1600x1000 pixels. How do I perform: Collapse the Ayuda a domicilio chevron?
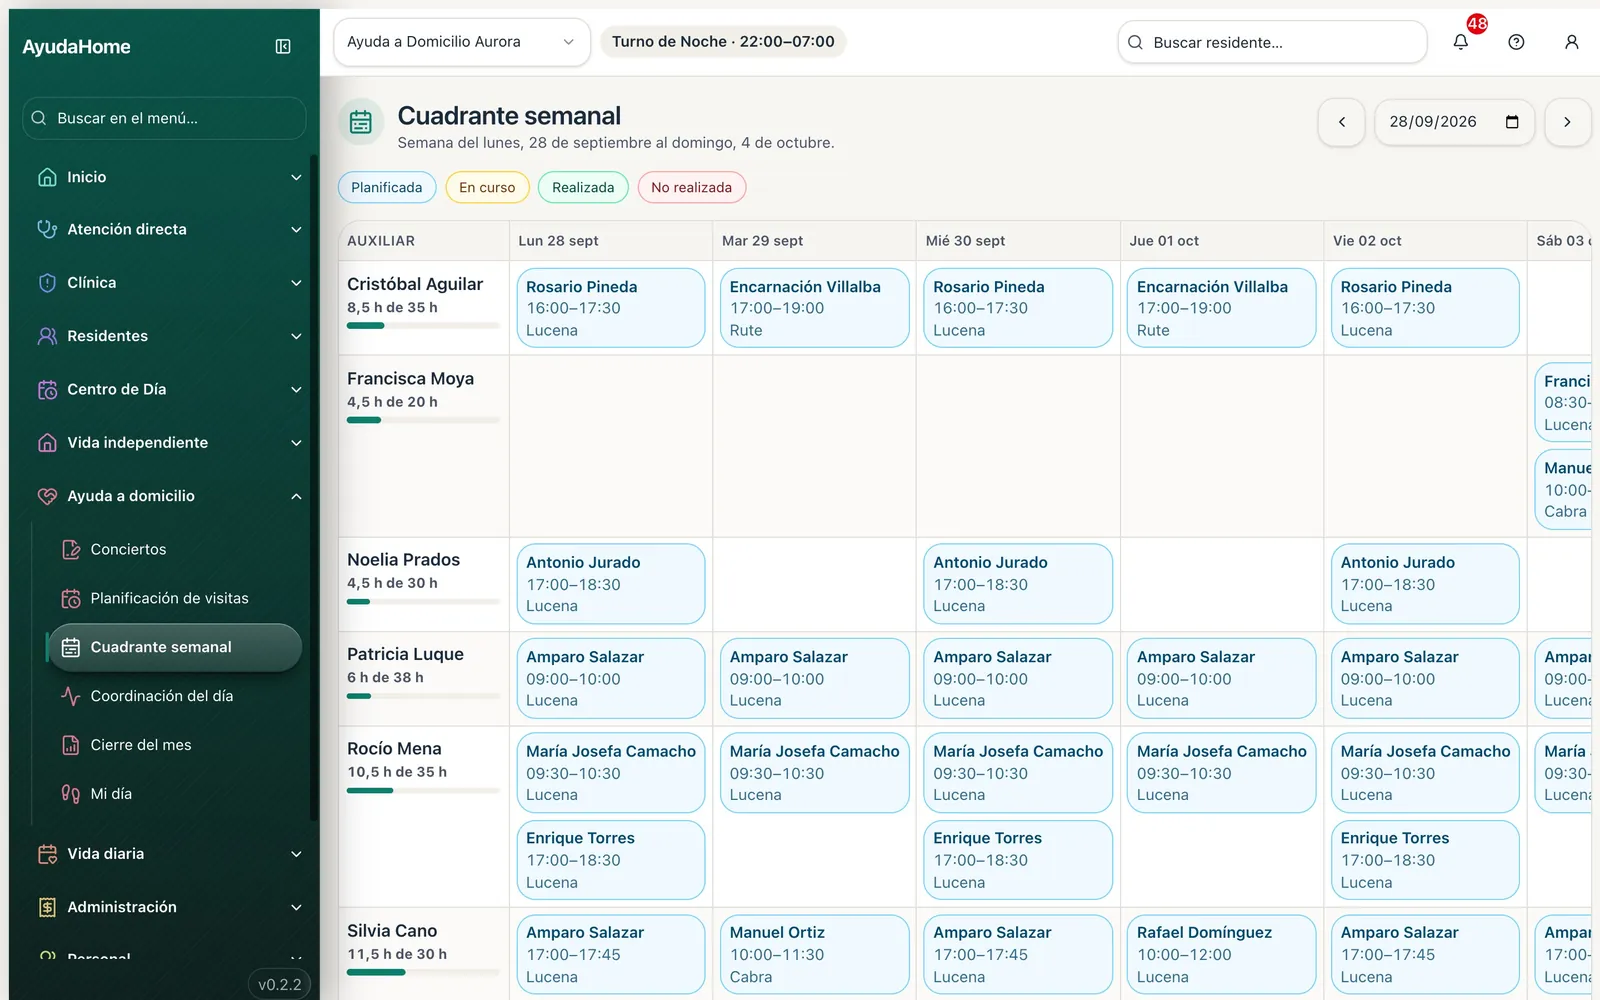pos(296,496)
